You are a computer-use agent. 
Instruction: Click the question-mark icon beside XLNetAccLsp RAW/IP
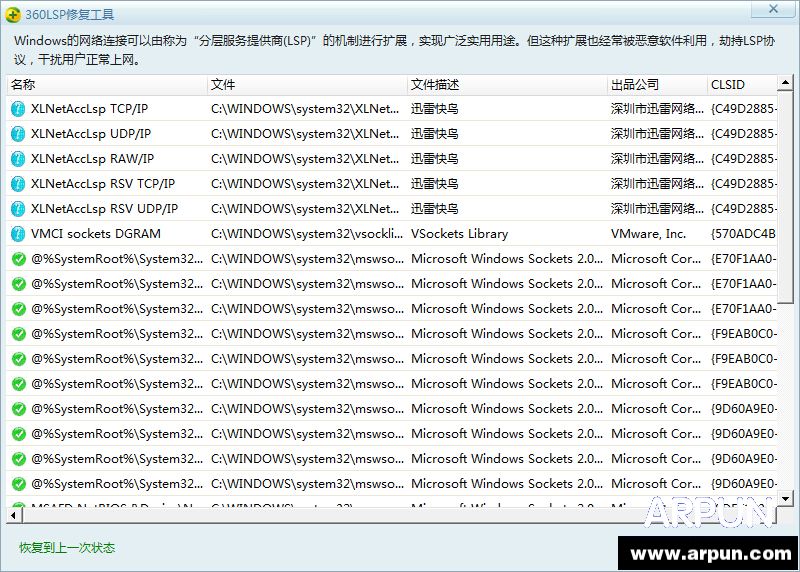18,159
